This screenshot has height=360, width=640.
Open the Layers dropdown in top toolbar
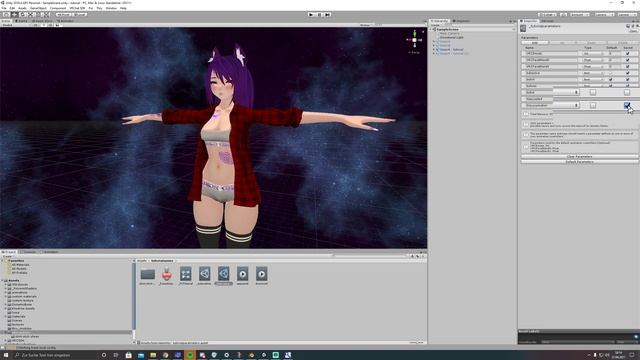pyautogui.click(x=604, y=14)
